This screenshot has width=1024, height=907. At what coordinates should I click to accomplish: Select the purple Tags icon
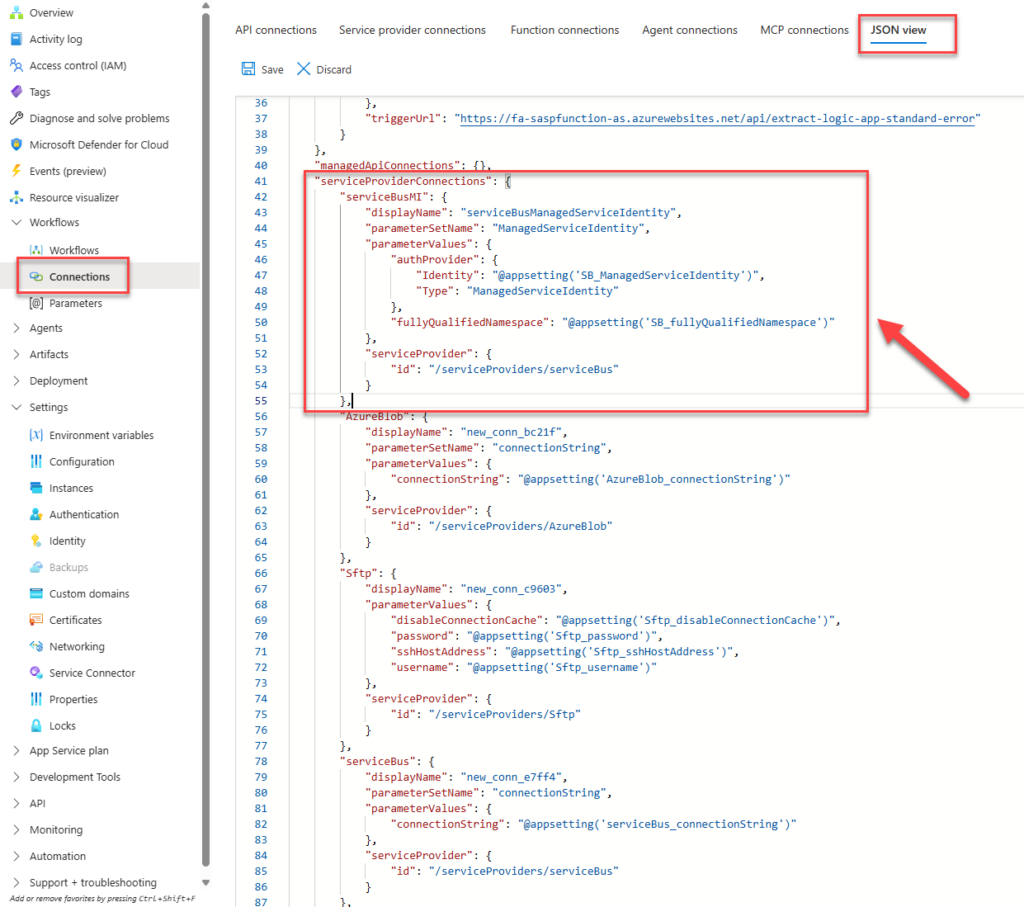coord(16,92)
